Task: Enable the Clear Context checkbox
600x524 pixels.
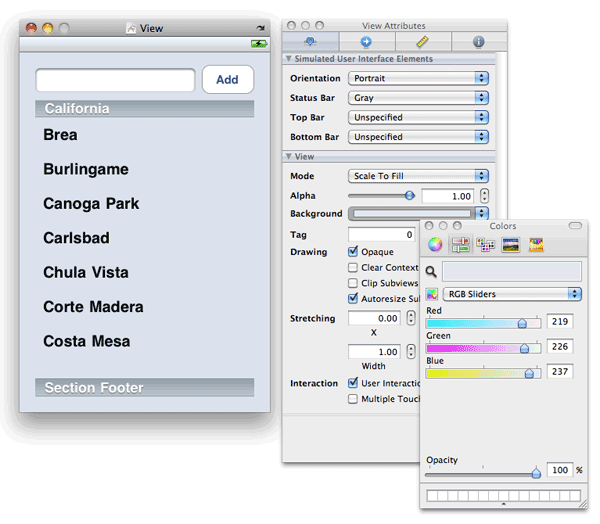Action: coord(353,268)
